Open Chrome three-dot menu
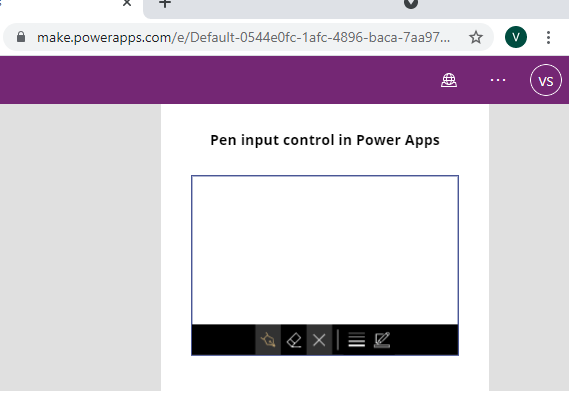Image resolution: width=569 pixels, height=393 pixels. [548, 37]
